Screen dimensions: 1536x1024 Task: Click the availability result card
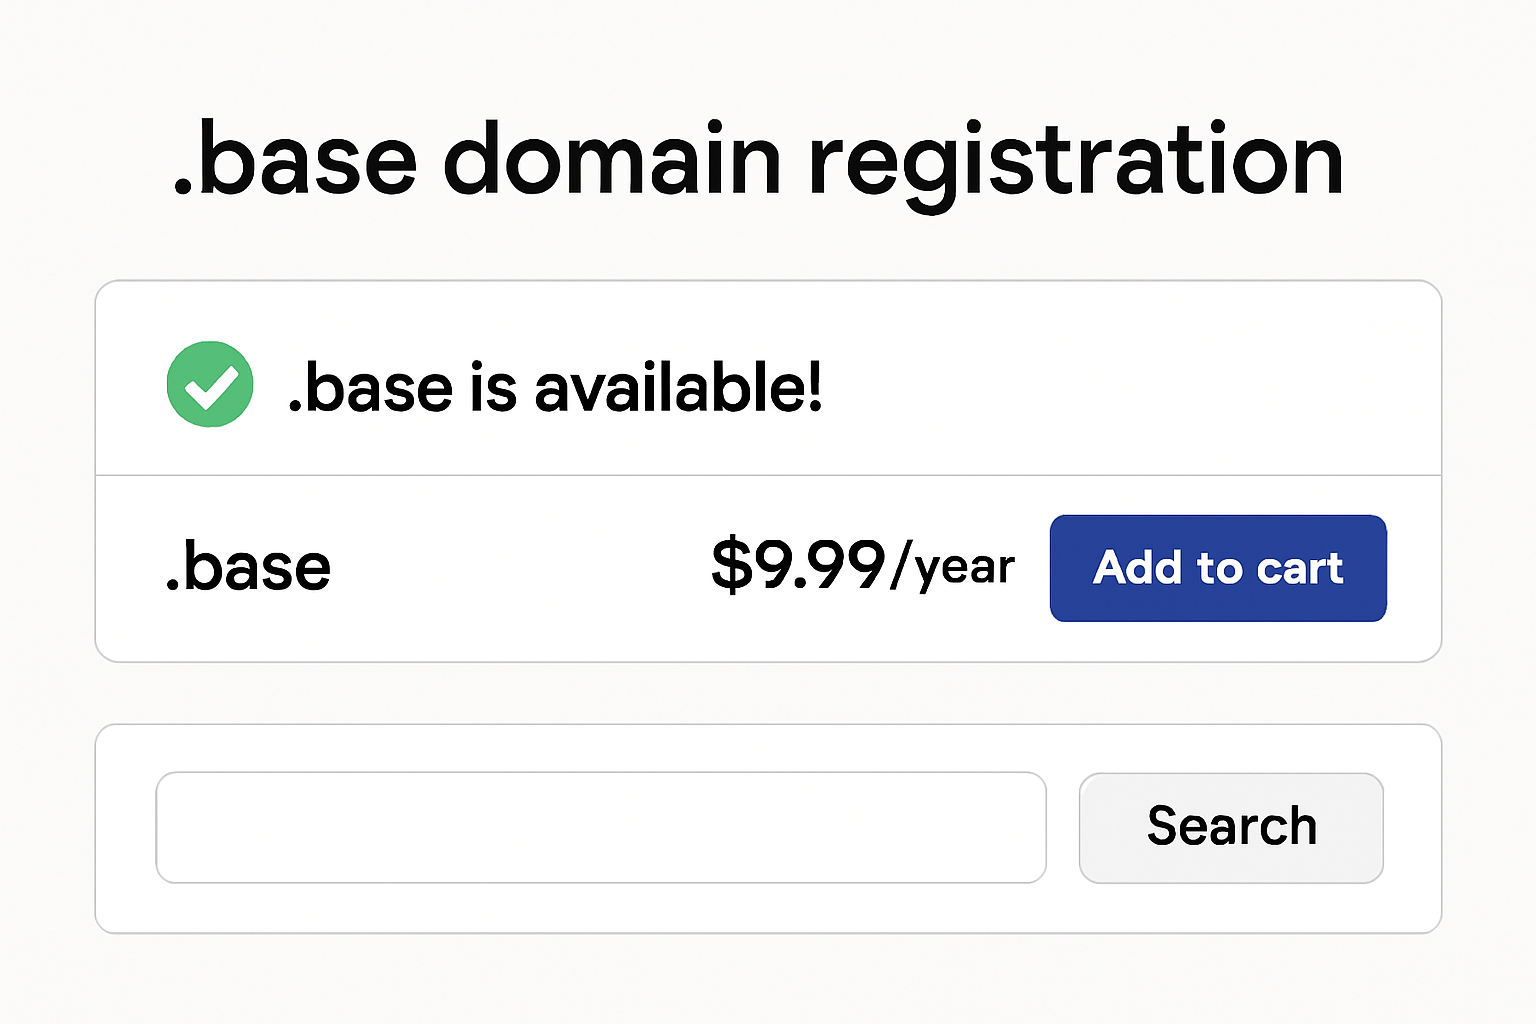point(768,470)
